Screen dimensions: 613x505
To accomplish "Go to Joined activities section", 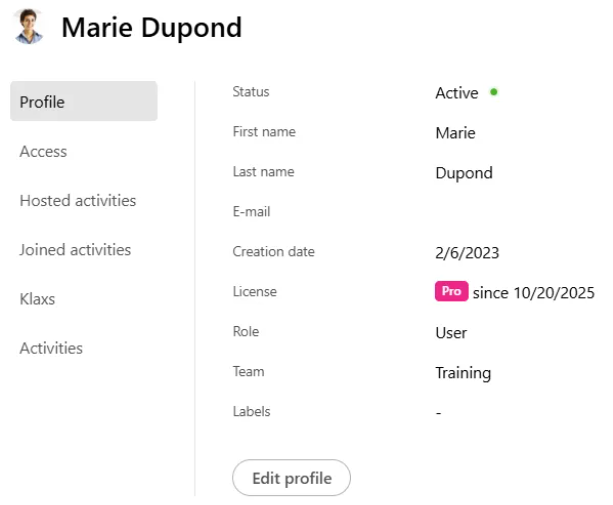I will pyautogui.click(x=75, y=250).
